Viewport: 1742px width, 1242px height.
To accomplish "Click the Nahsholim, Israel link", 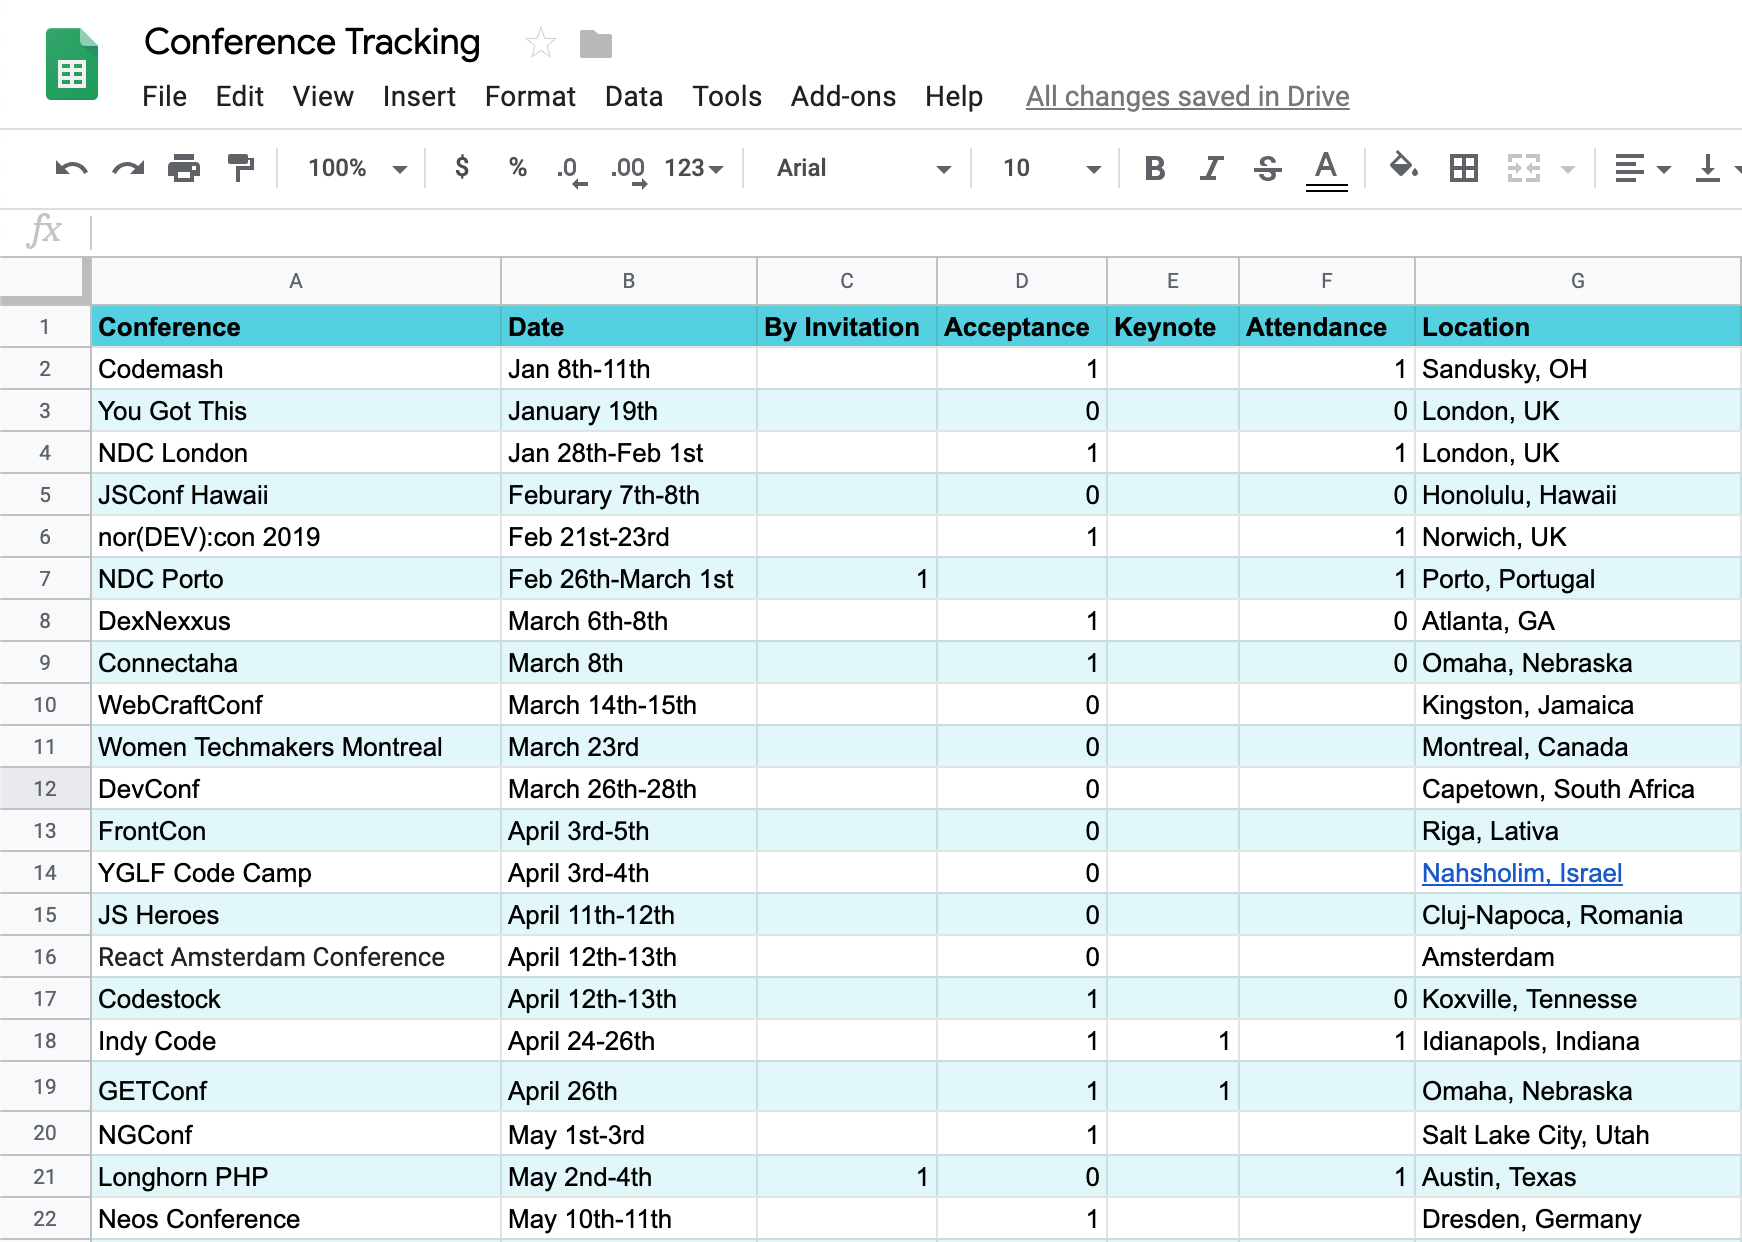I will coord(1522,873).
